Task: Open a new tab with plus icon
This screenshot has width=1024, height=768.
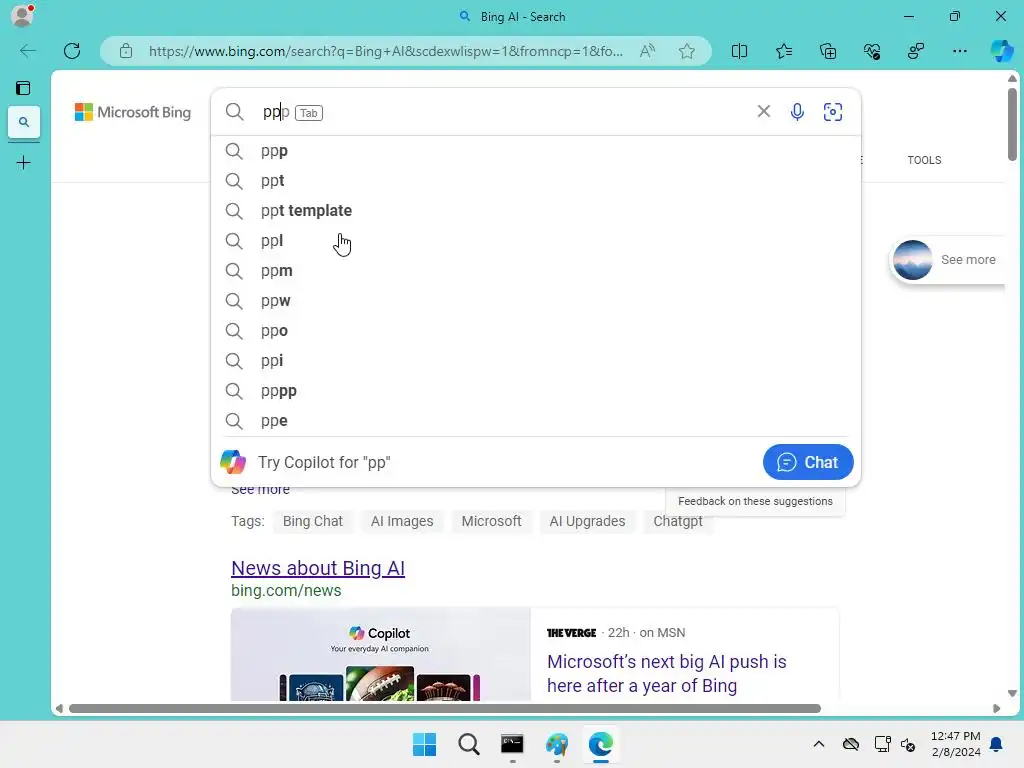Action: [24, 163]
